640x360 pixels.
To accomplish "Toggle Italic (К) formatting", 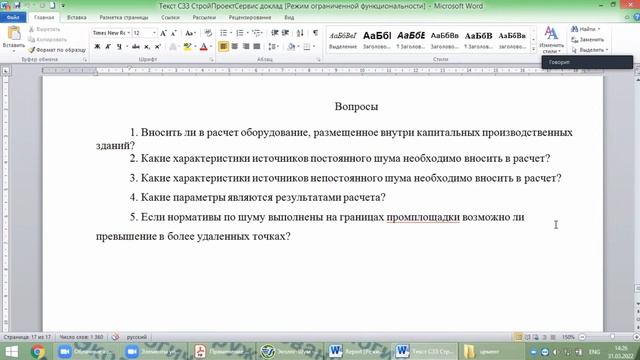I will (108, 47).
